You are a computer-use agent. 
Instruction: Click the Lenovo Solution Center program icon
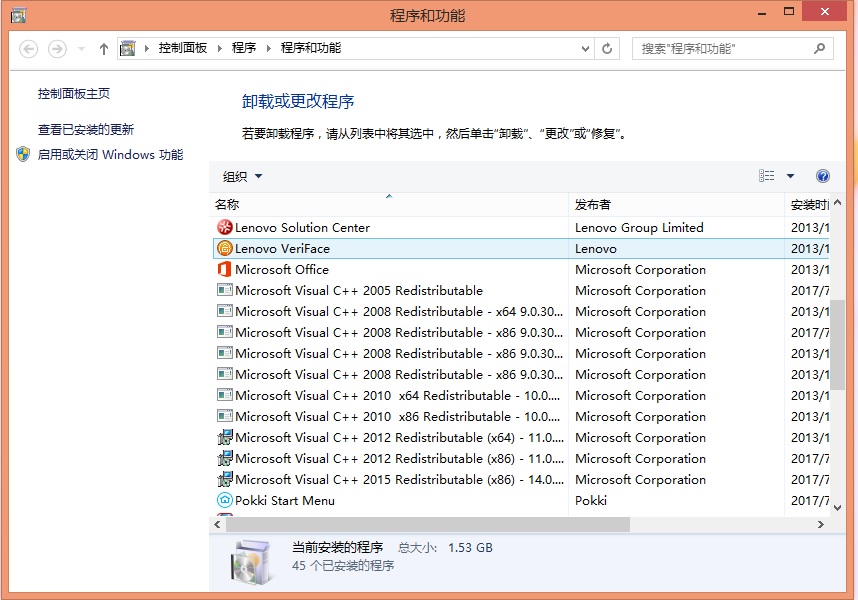(224, 227)
